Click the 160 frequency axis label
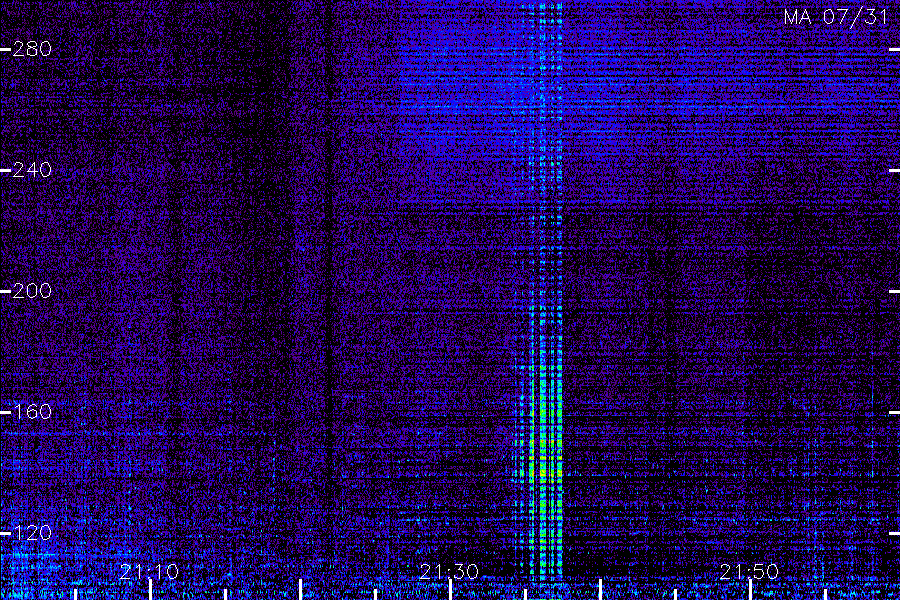 (x=32, y=412)
